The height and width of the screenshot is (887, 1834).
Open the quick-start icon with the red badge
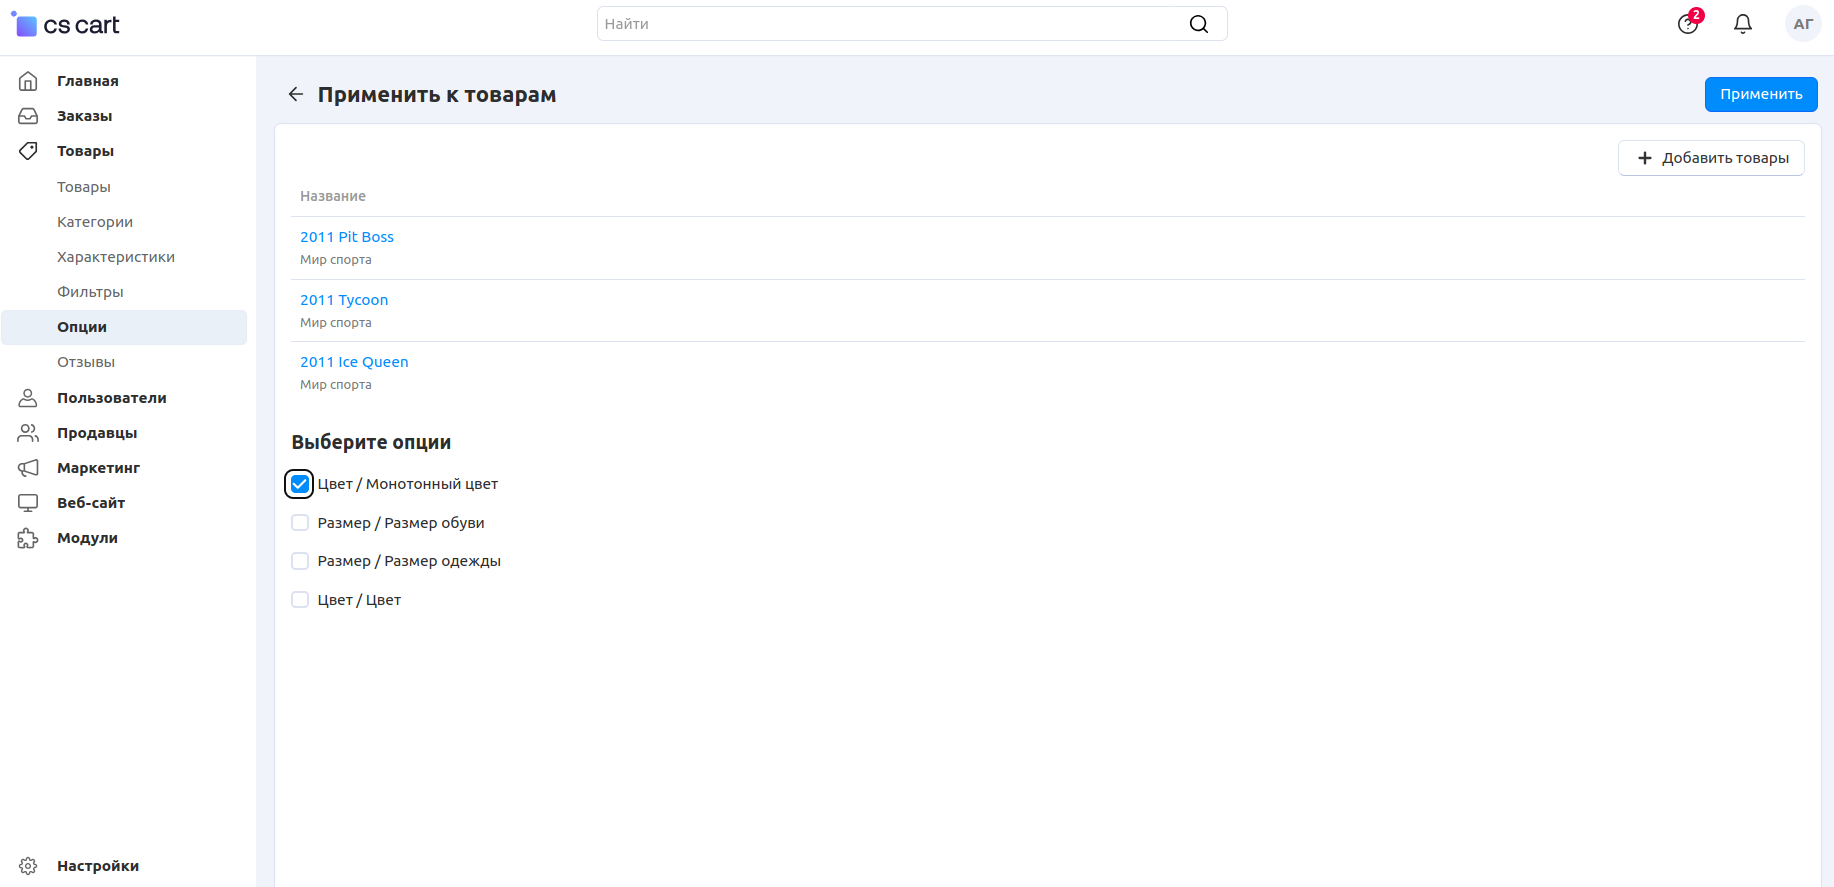[x=1688, y=24]
